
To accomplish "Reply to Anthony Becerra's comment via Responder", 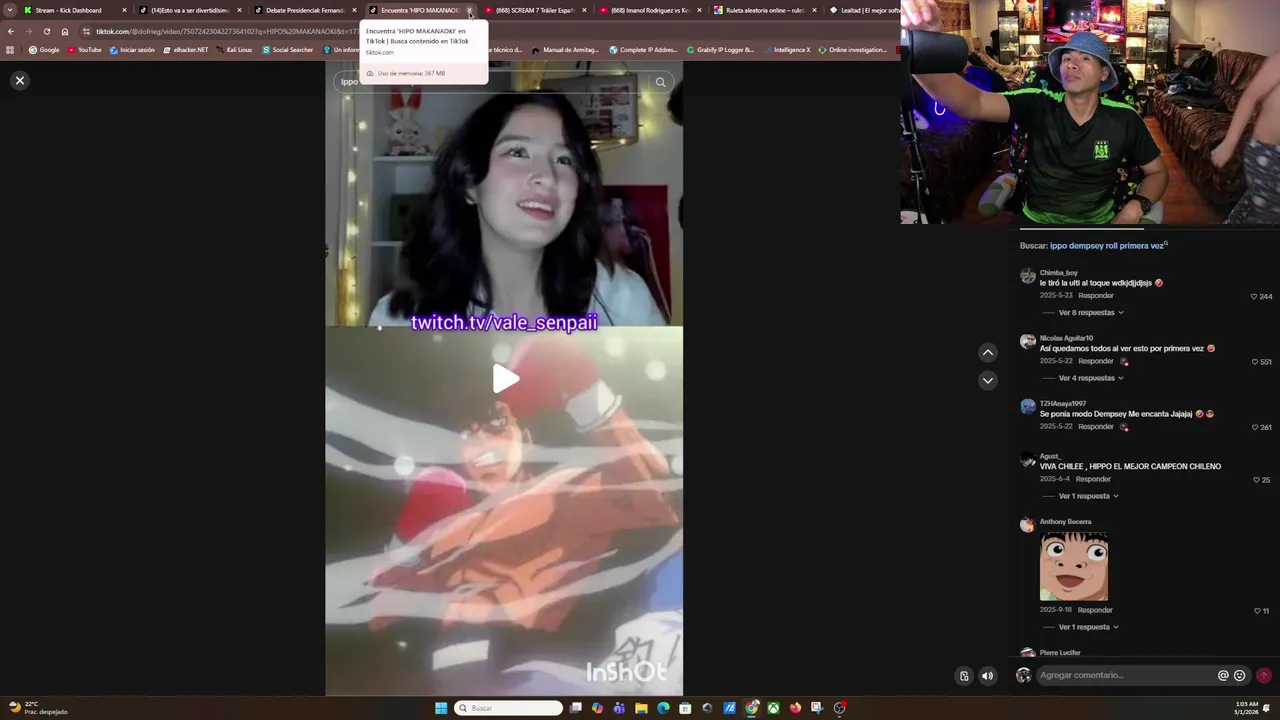I will point(1095,610).
